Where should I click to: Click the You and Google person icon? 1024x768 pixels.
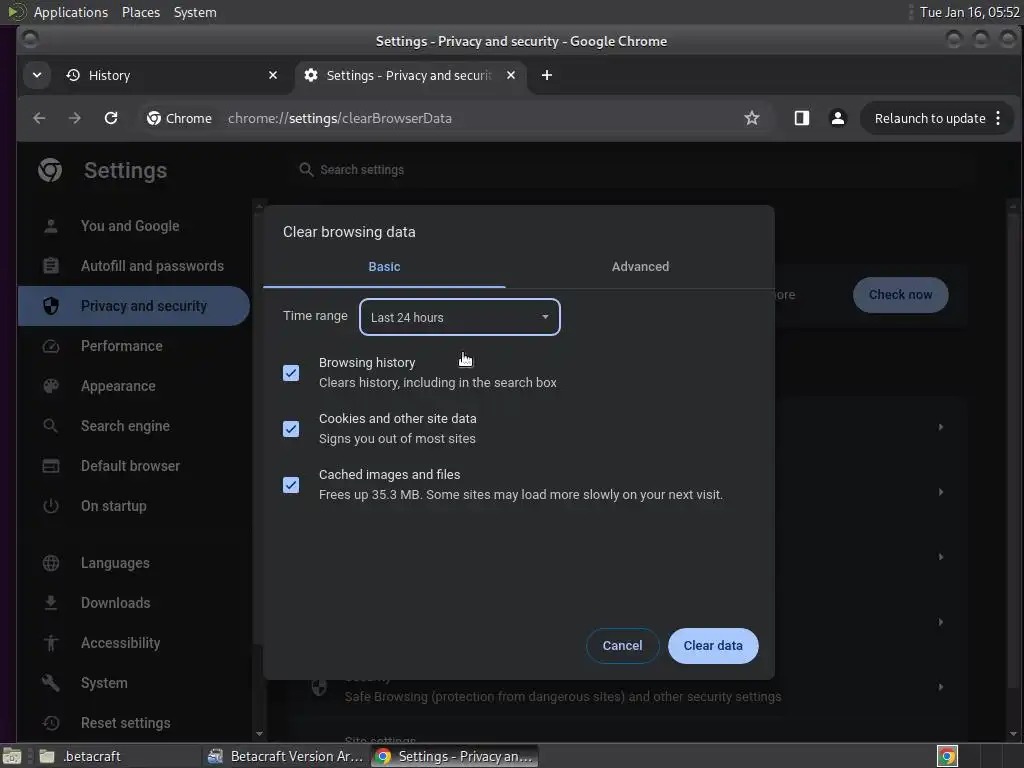51,226
